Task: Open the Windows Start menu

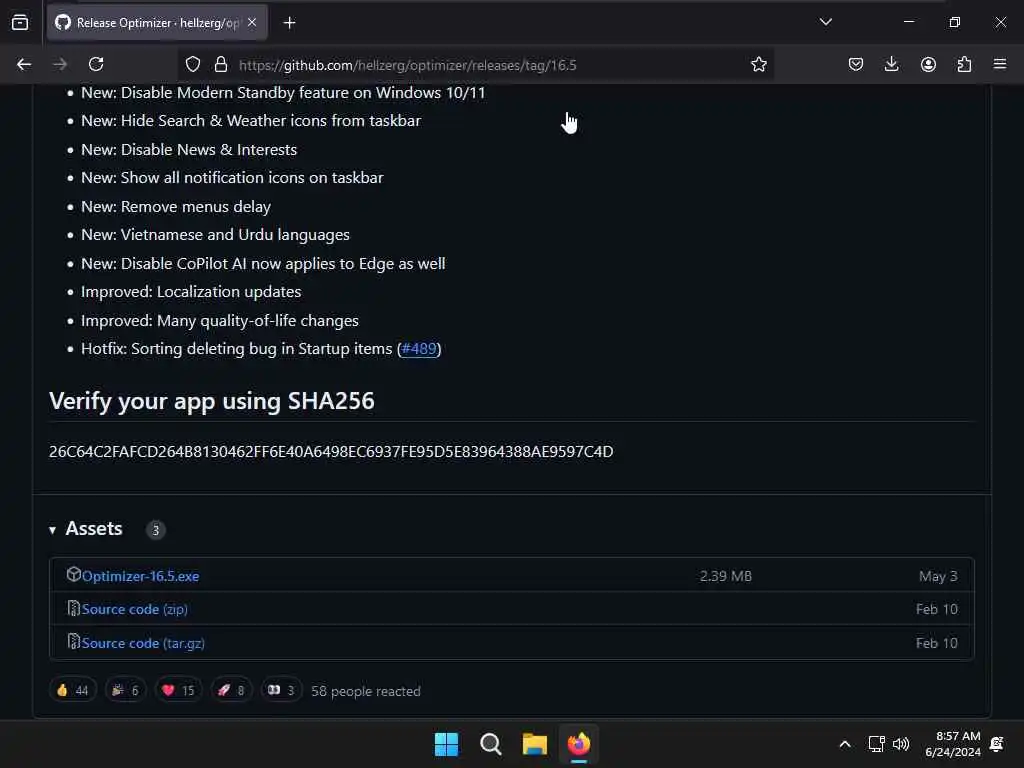Action: click(x=447, y=744)
